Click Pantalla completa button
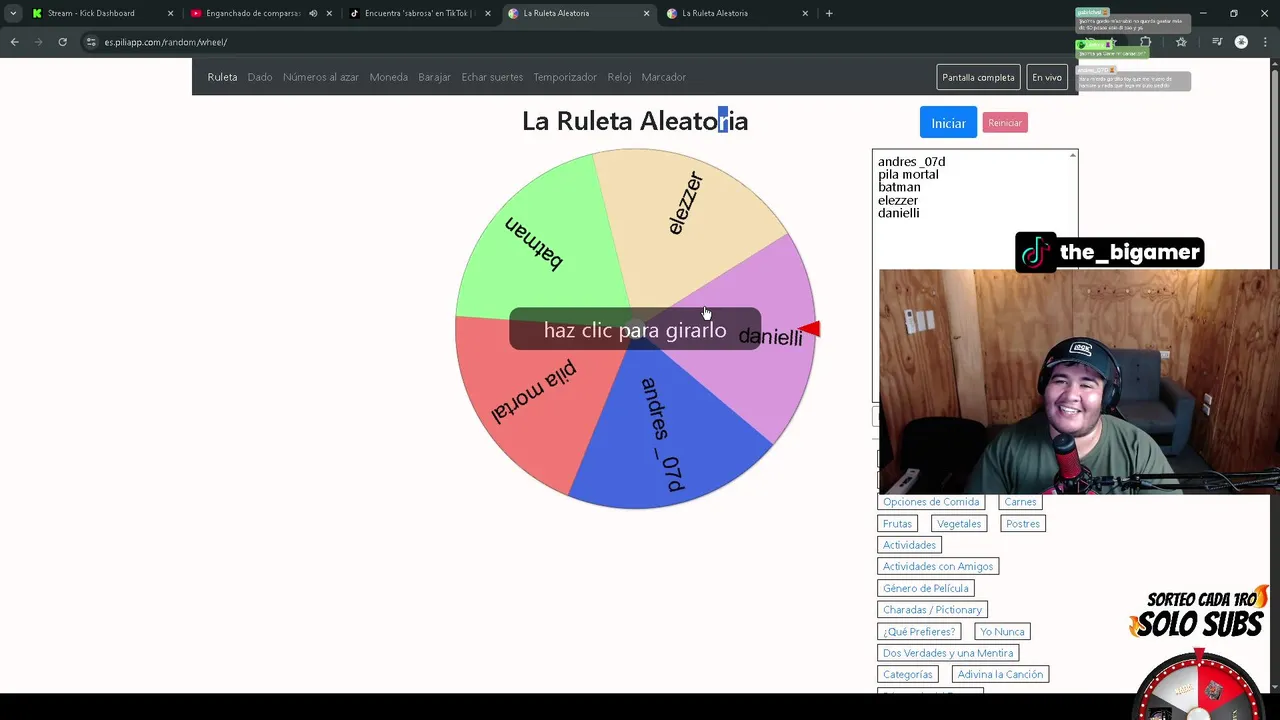This screenshot has height=720, width=1280. point(978,77)
